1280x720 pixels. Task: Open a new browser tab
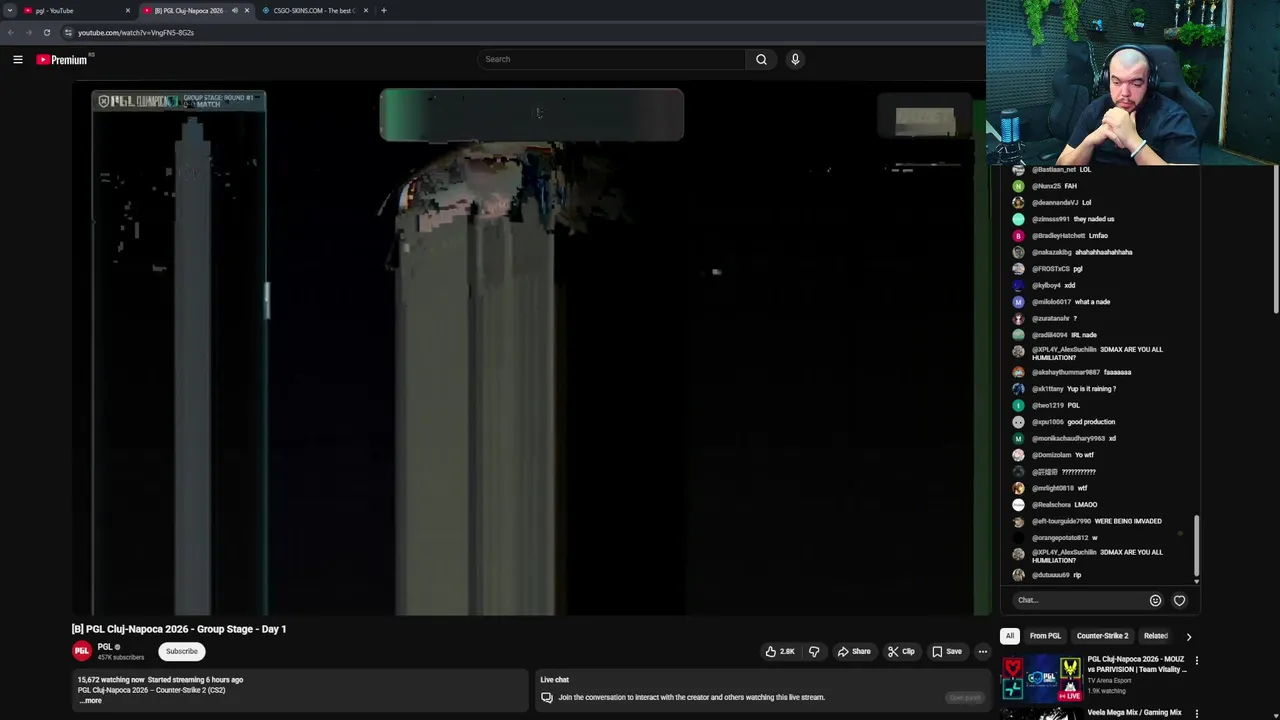[384, 10]
